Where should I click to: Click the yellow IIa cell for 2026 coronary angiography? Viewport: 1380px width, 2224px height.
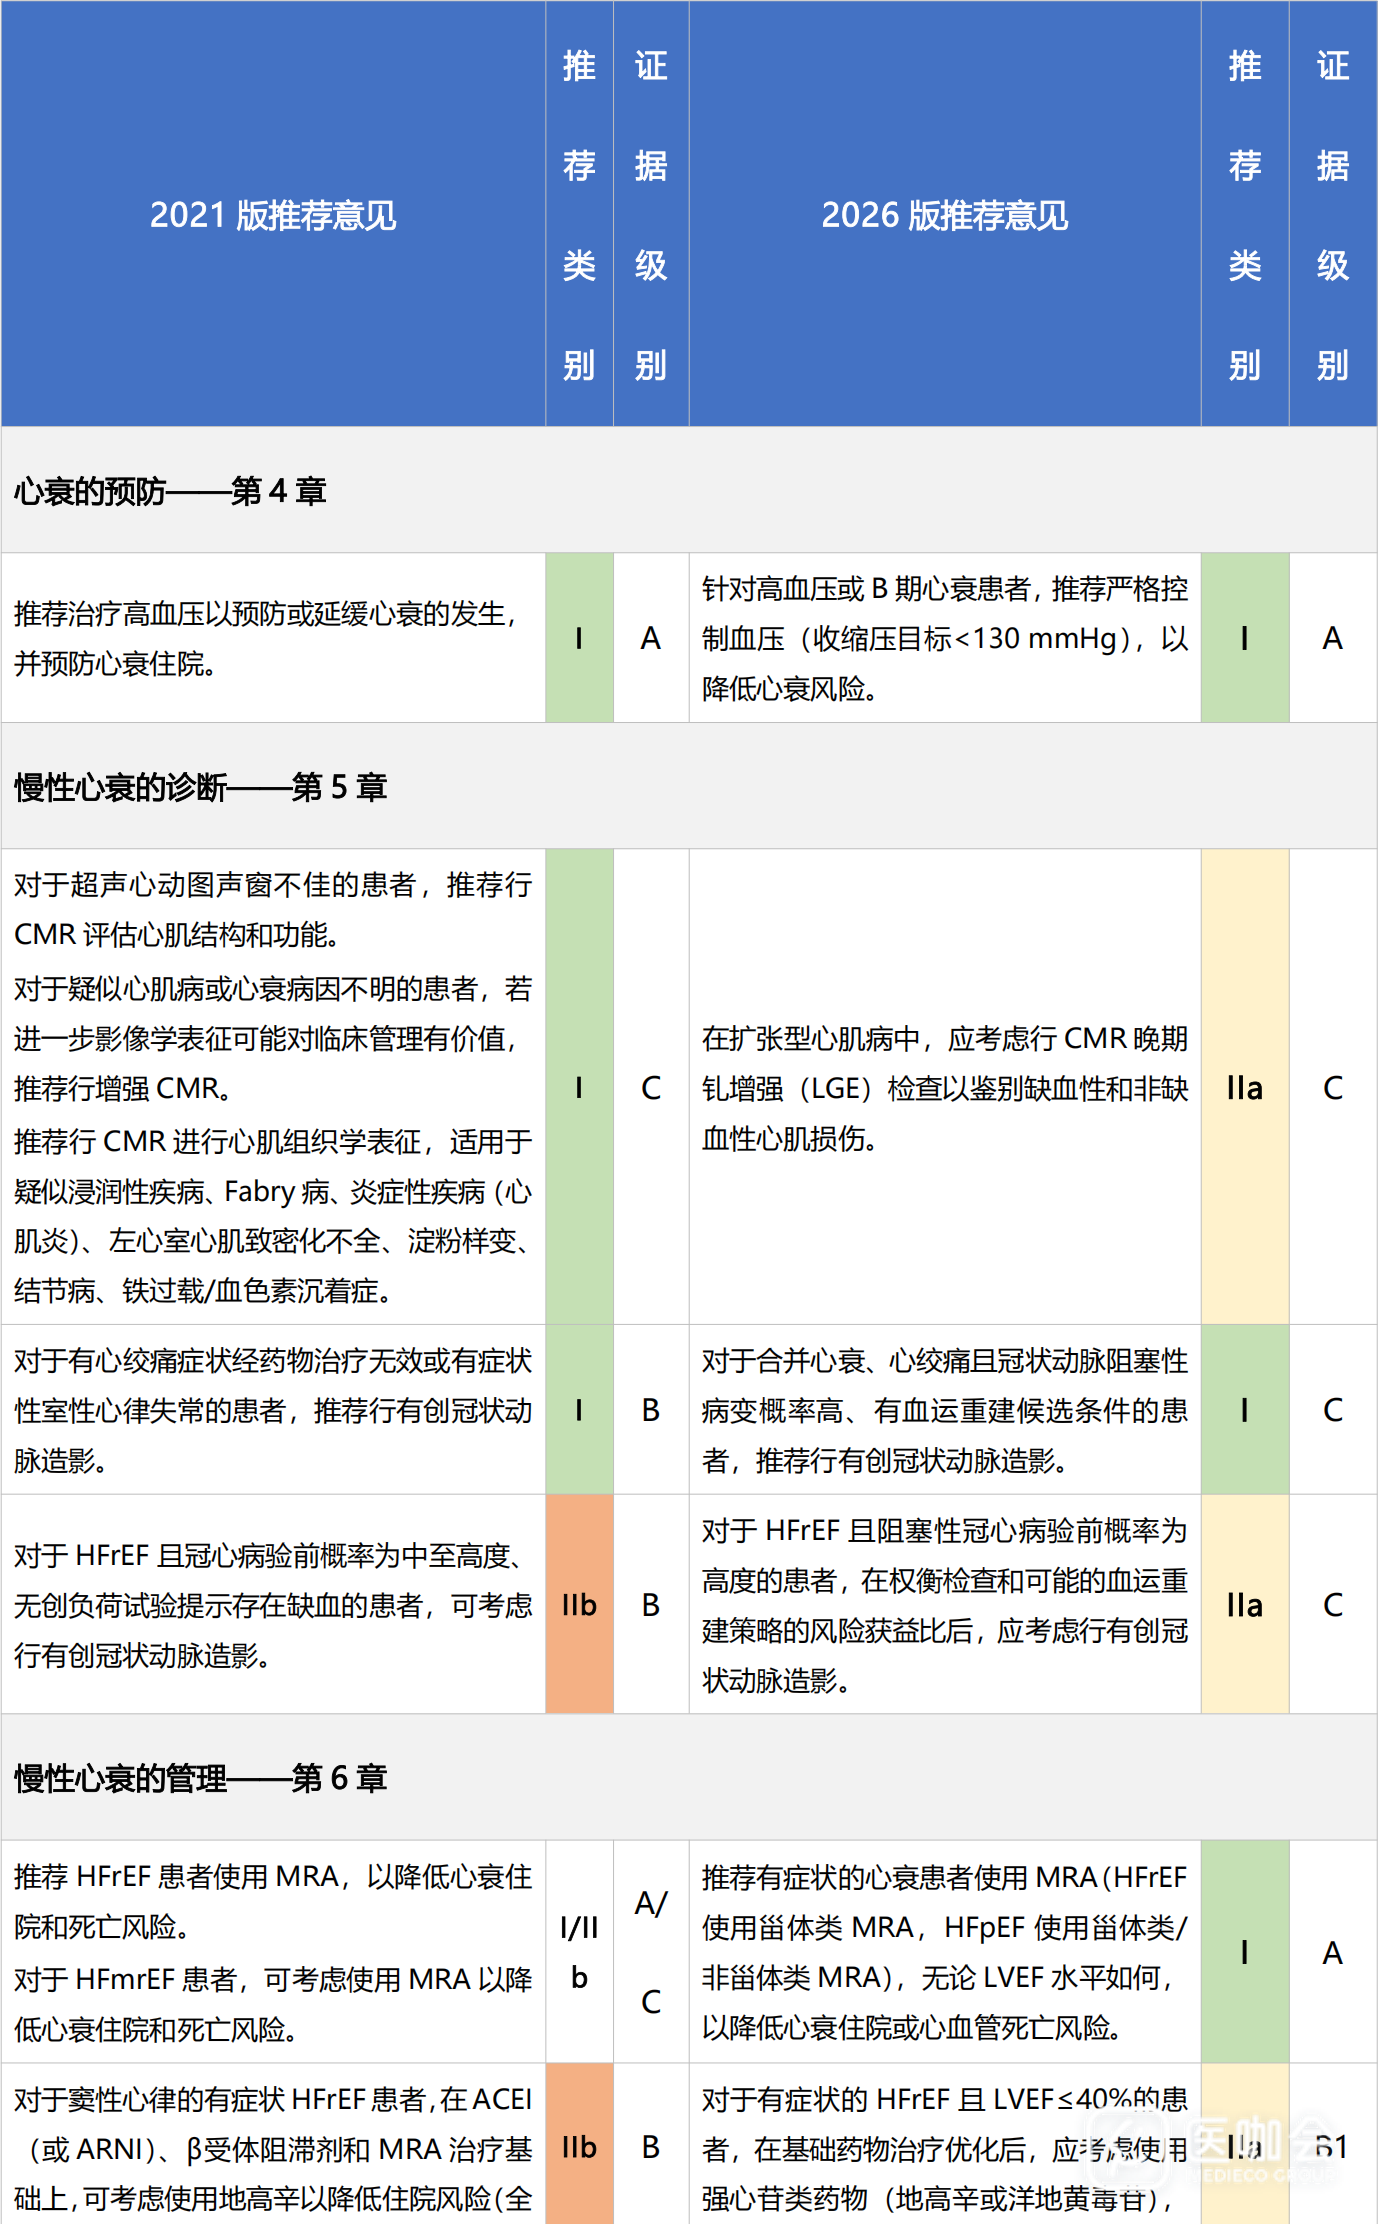(1245, 1604)
